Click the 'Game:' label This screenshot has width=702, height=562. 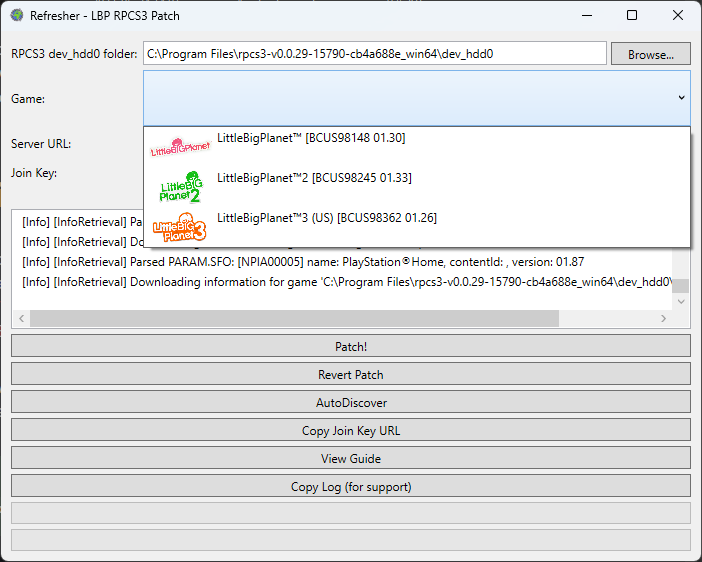[x=28, y=99]
